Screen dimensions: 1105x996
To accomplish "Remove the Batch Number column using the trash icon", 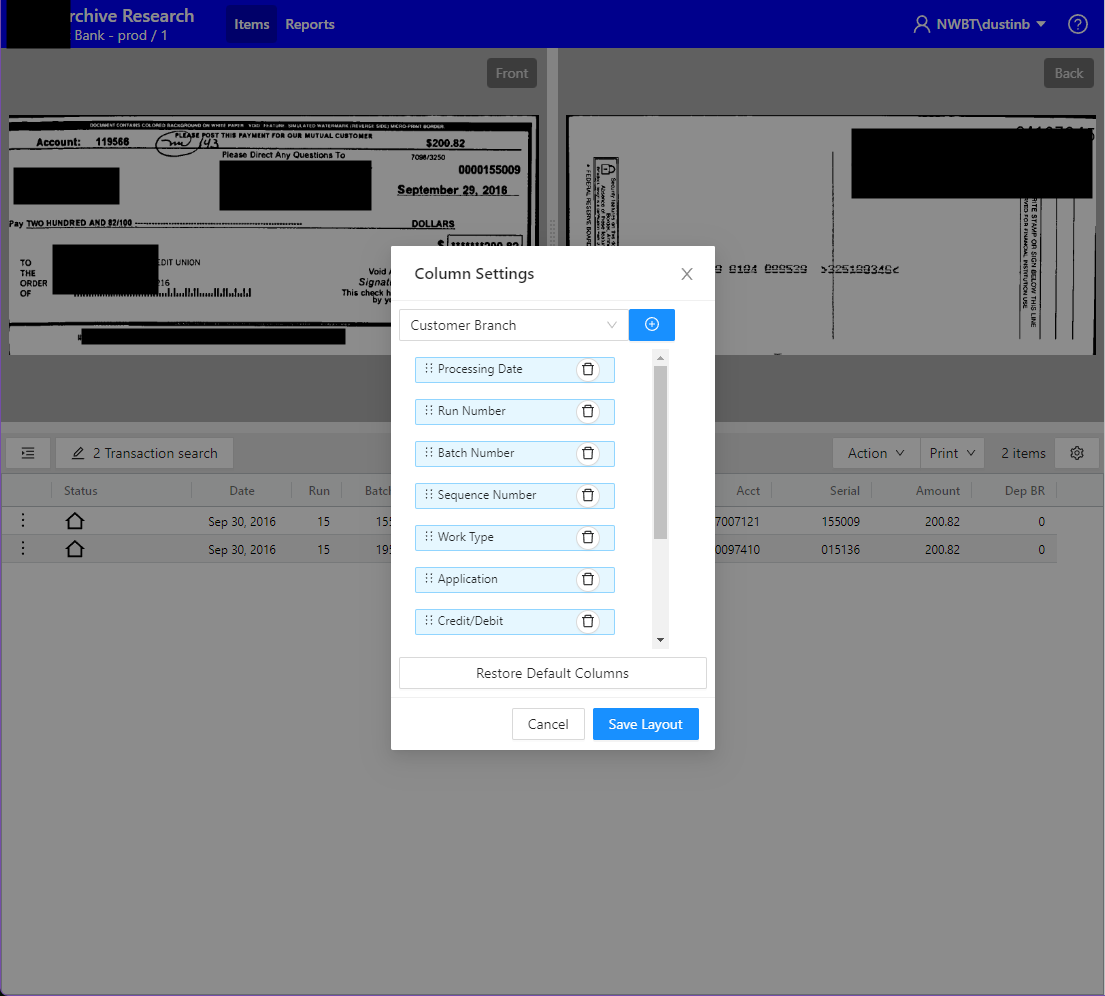I will (588, 453).
